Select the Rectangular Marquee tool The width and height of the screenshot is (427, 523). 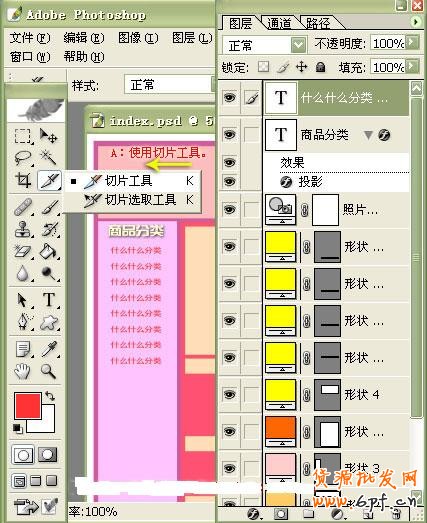click(x=23, y=136)
